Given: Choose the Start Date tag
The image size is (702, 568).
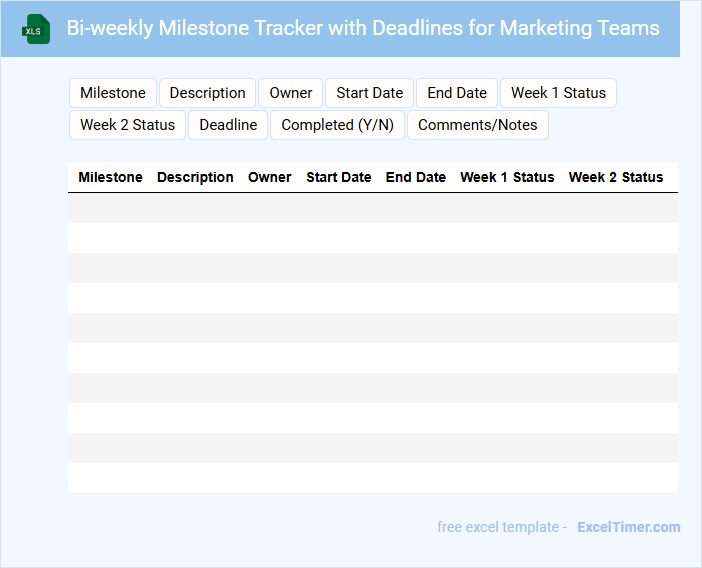Looking at the screenshot, I should [x=369, y=93].
